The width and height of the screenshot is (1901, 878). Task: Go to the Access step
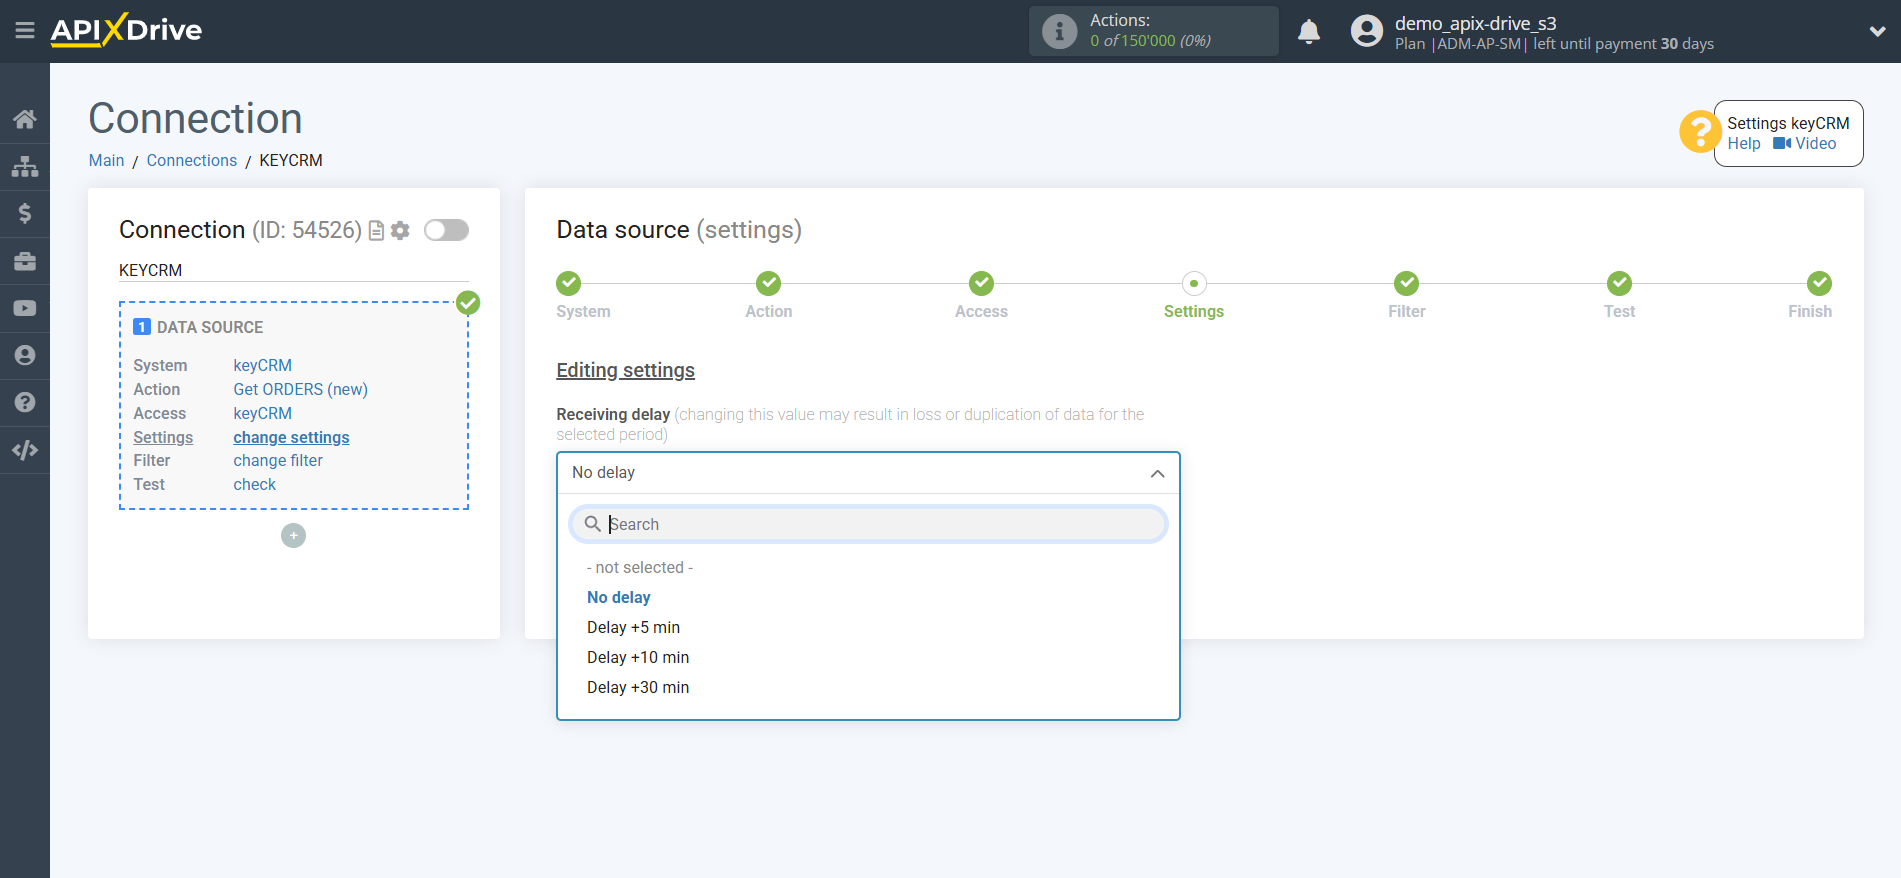pyautogui.click(x=981, y=284)
